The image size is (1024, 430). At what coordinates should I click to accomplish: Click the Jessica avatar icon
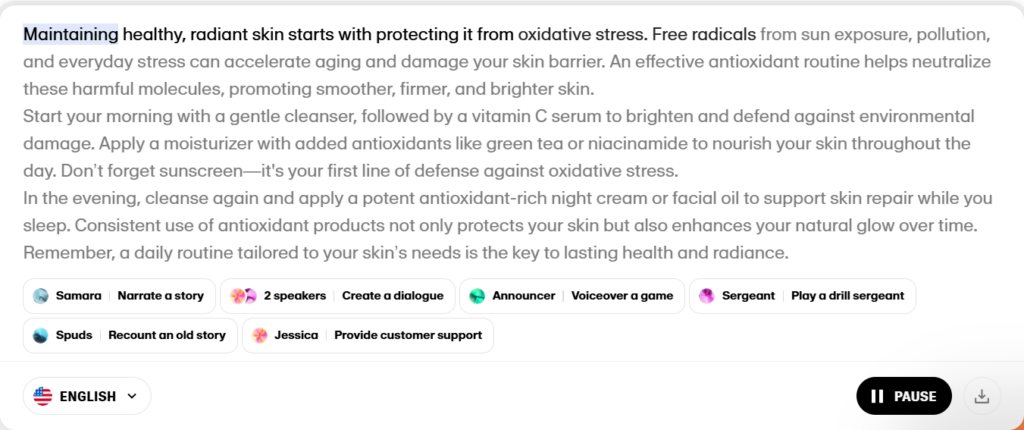pos(260,335)
